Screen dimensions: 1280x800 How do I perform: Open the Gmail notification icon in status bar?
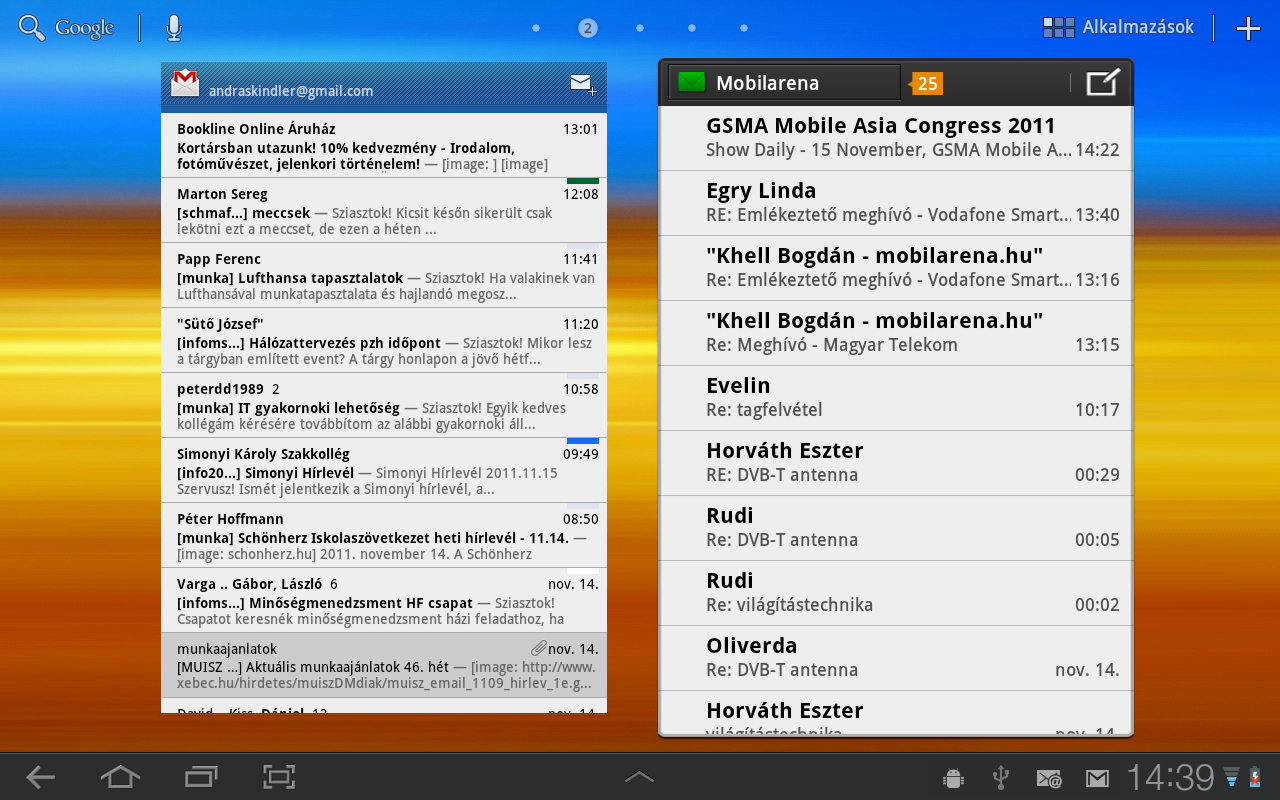click(1097, 778)
